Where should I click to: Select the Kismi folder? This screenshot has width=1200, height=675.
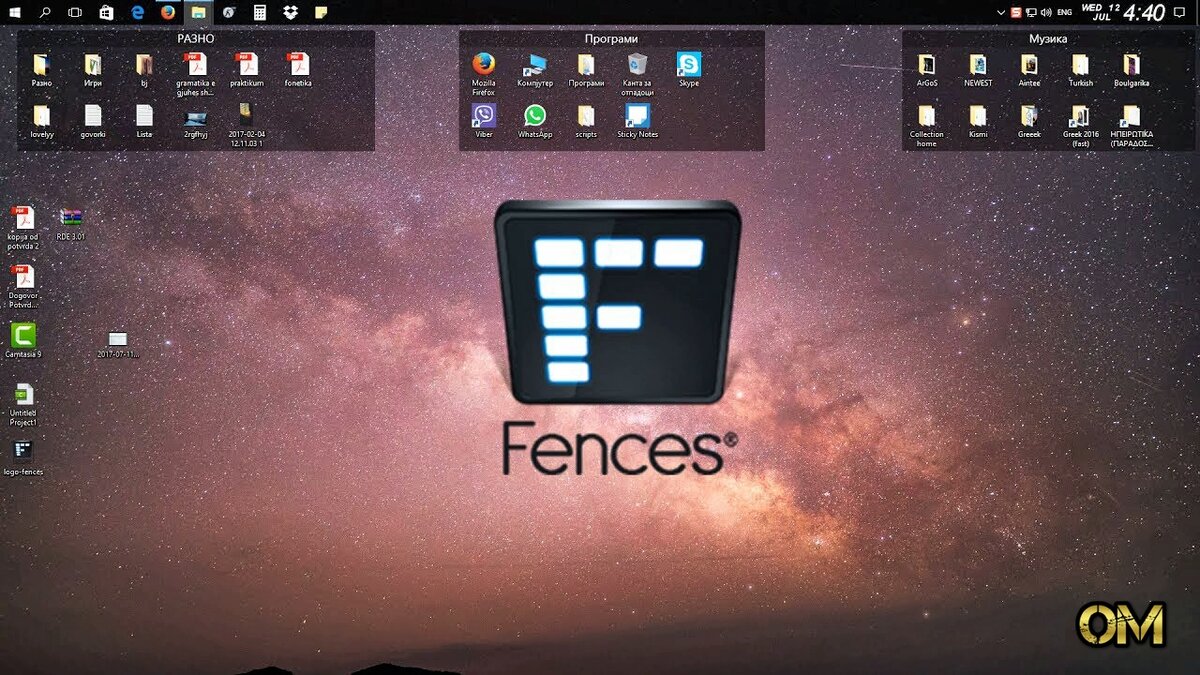(978, 120)
